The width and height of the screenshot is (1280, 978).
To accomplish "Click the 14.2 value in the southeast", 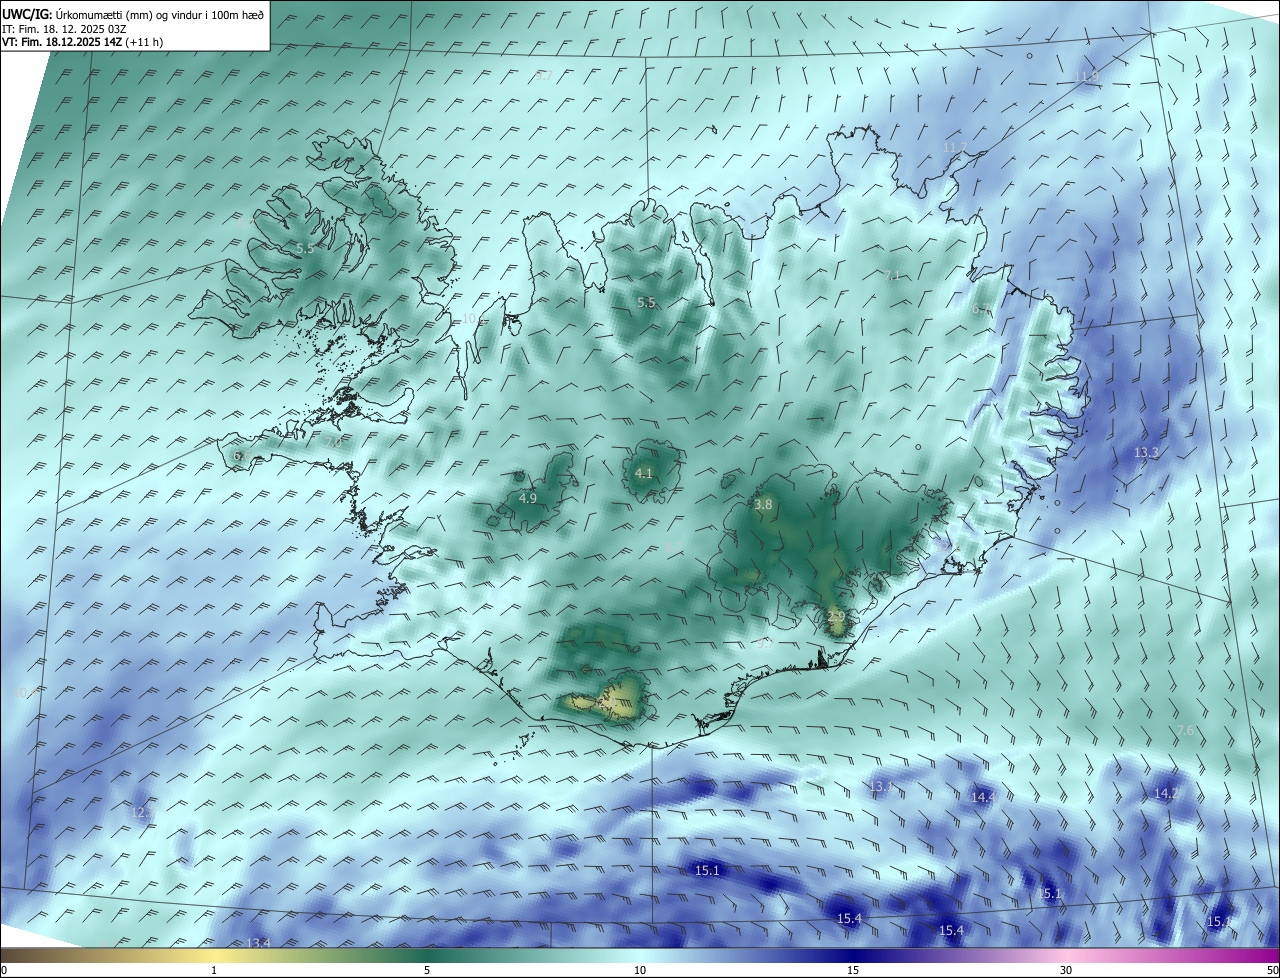I will (1166, 793).
